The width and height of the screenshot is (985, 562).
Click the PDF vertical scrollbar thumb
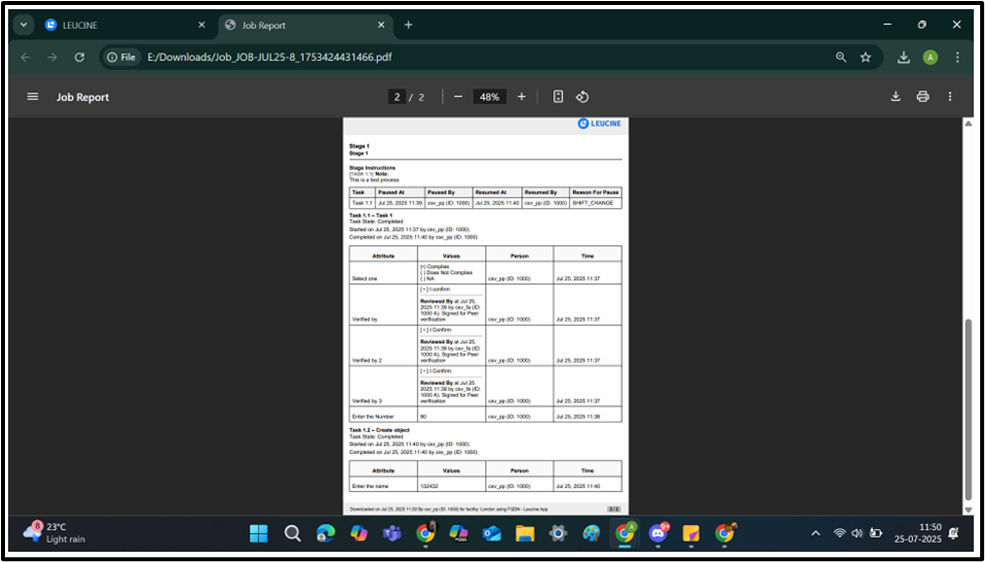coord(967,408)
